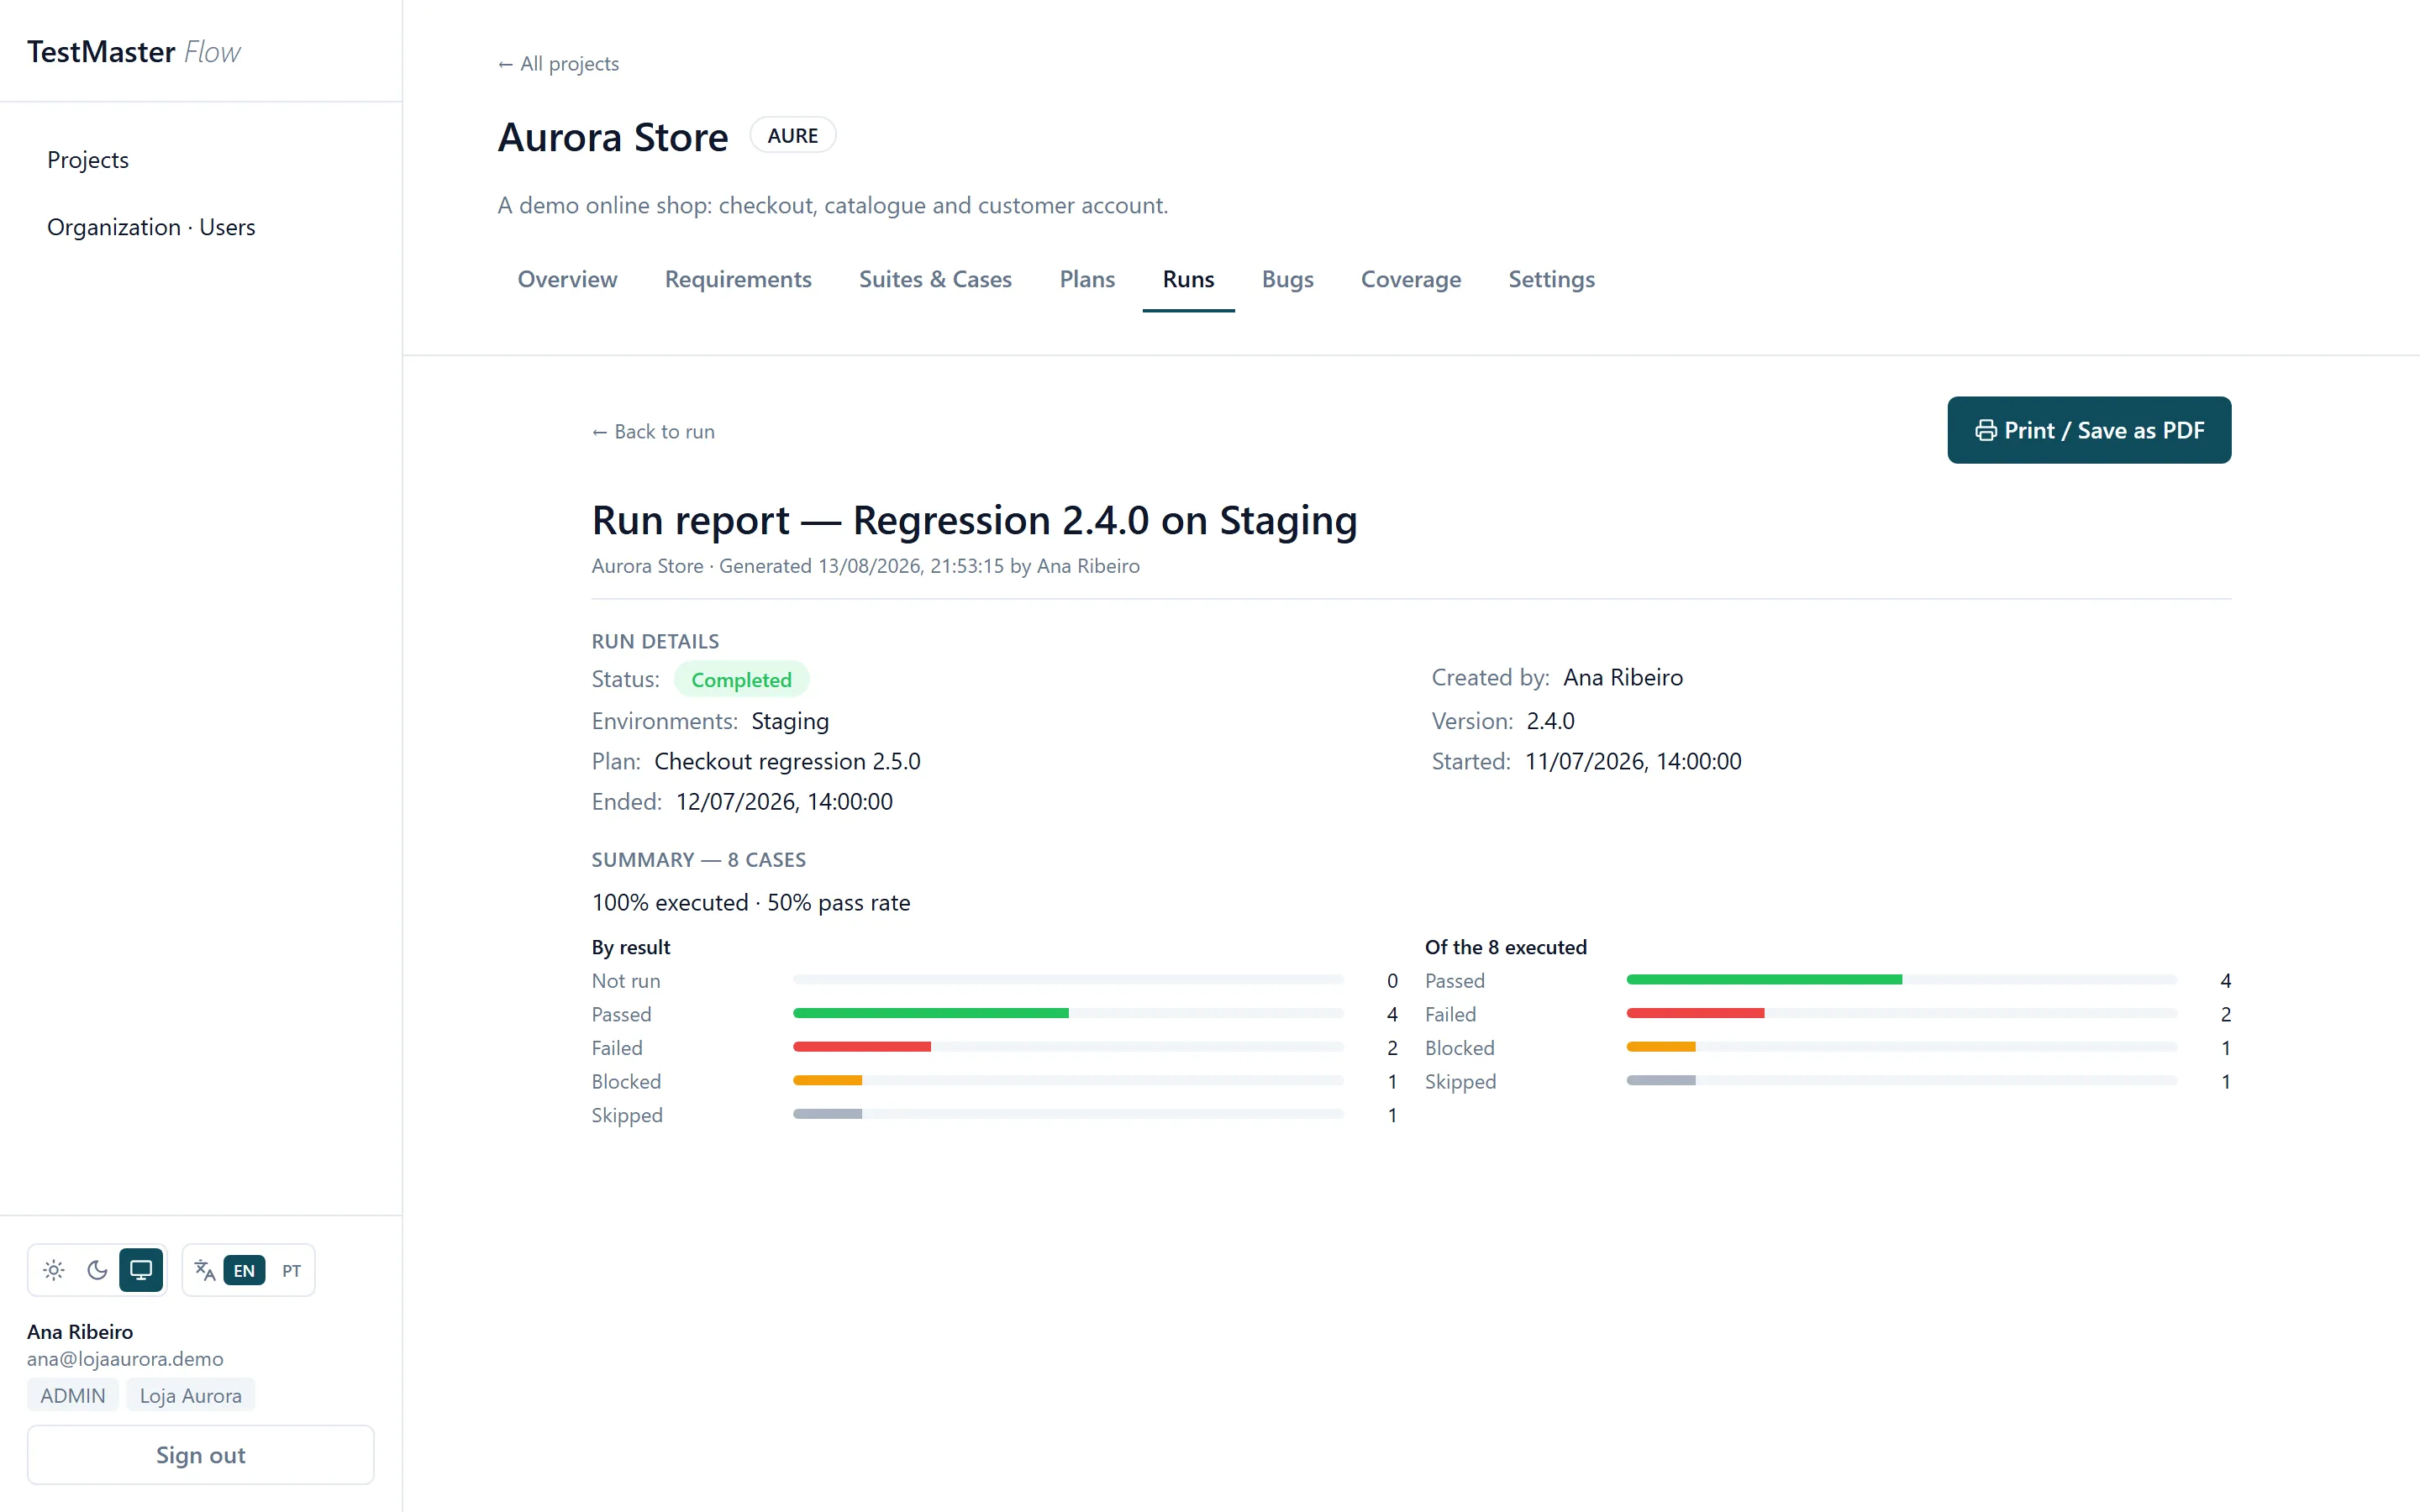Select EN language option
Screen dimensions: 2420x1512
(244, 1270)
